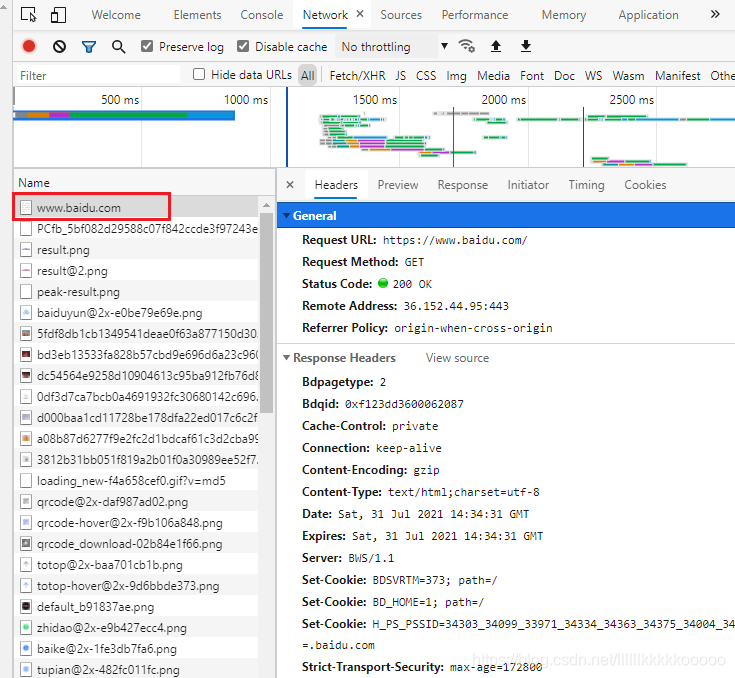The width and height of the screenshot is (735, 678).
Task: Filter requests by JS
Action: point(400,75)
